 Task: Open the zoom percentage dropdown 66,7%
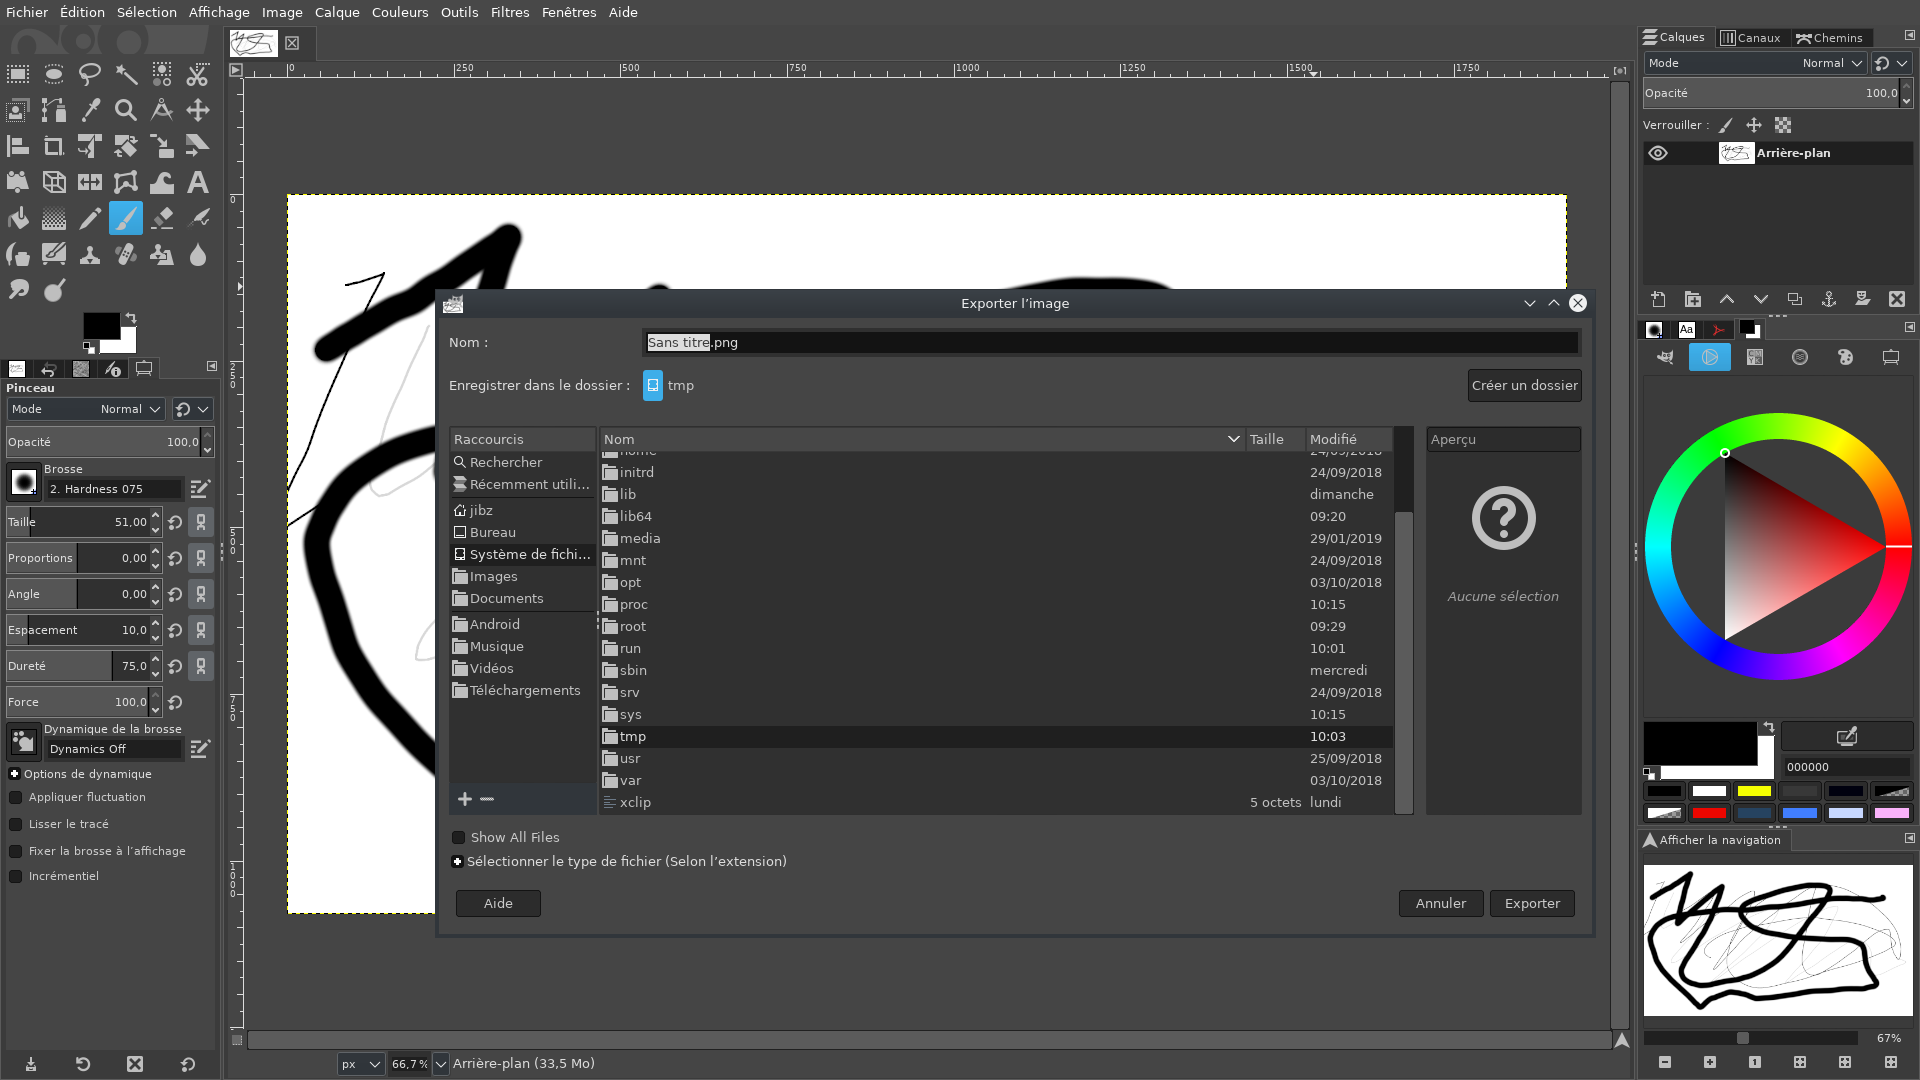point(440,1064)
